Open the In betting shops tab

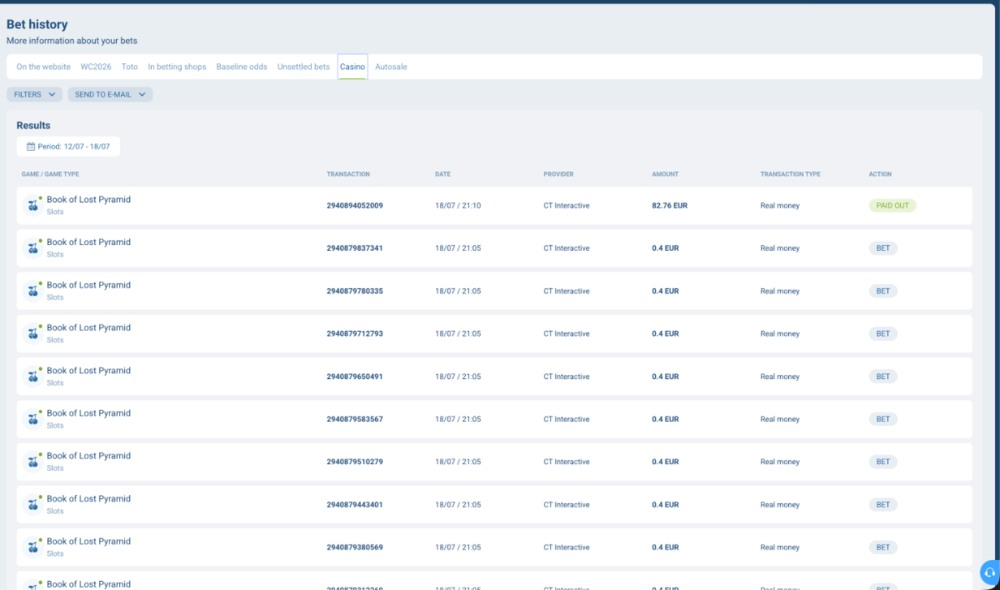pos(177,66)
